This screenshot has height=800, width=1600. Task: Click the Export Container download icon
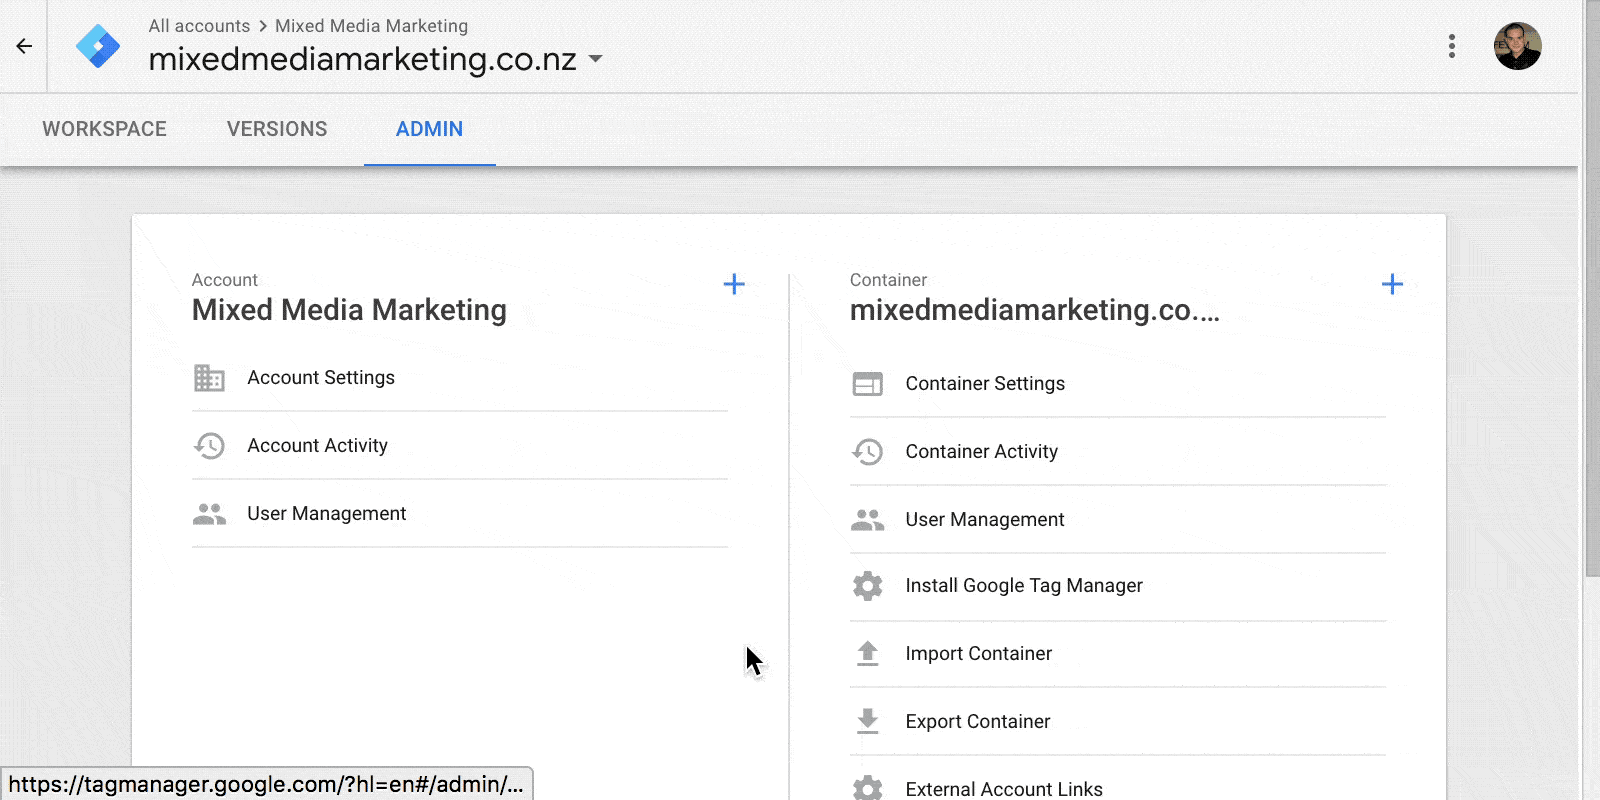(x=867, y=721)
